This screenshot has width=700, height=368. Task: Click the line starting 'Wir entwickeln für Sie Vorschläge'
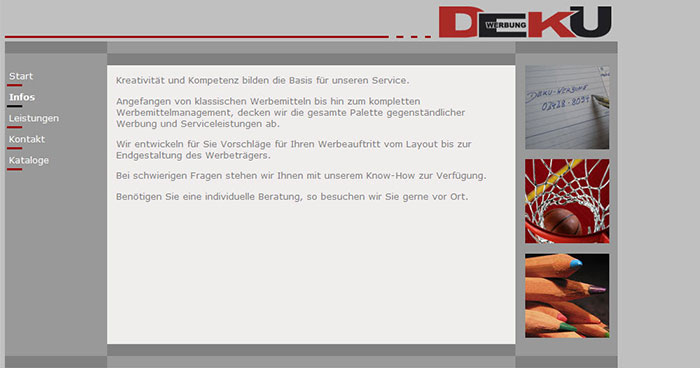tap(294, 144)
